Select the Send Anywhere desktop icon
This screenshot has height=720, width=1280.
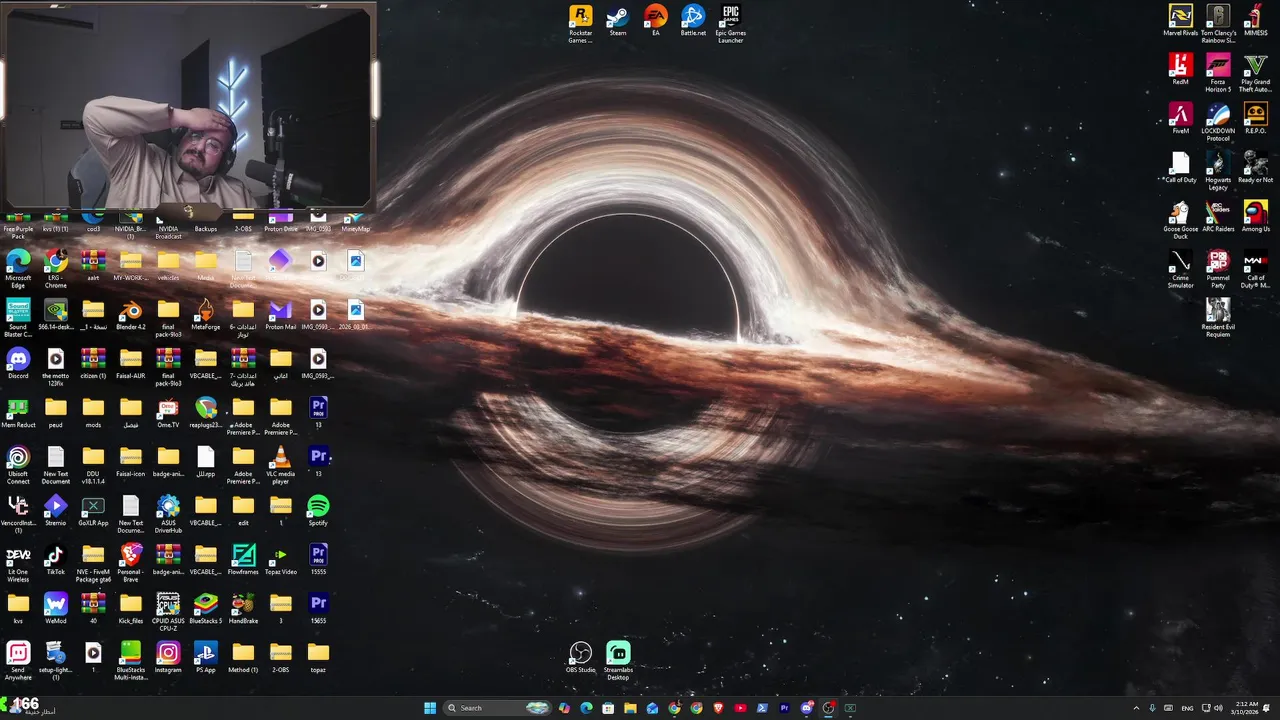click(18, 660)
